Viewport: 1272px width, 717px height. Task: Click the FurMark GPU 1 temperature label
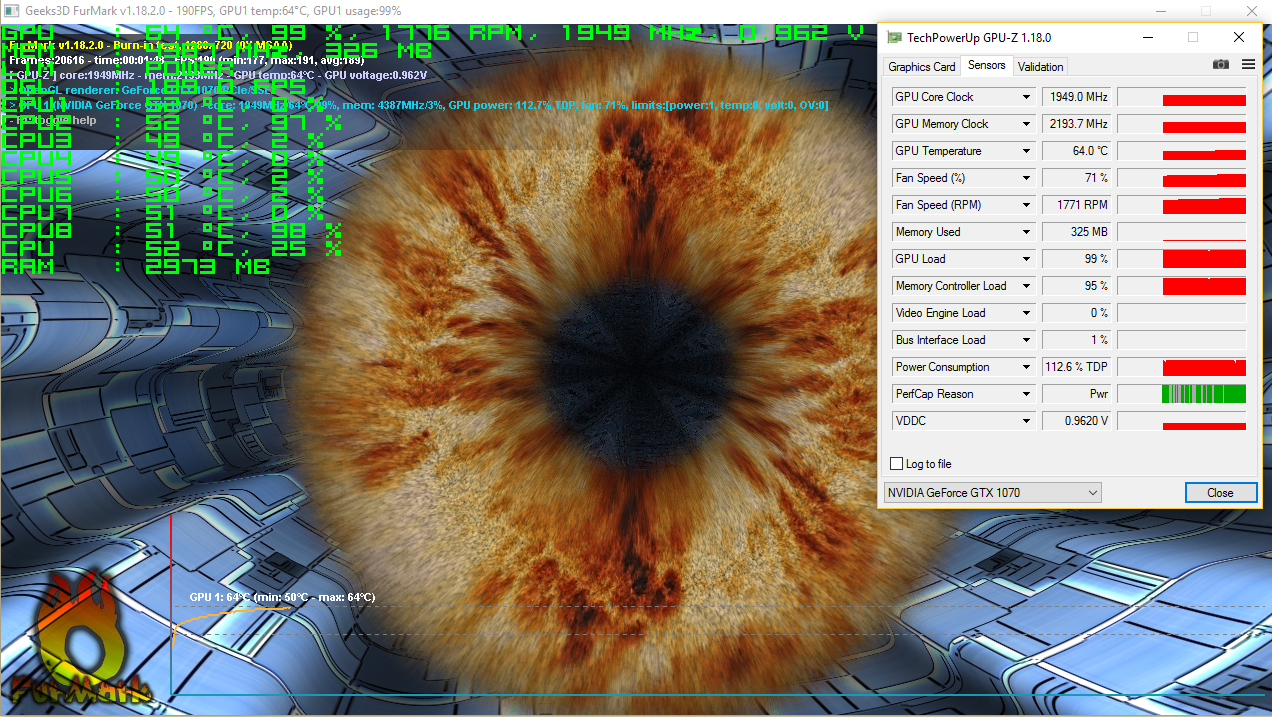coord(283,597)
